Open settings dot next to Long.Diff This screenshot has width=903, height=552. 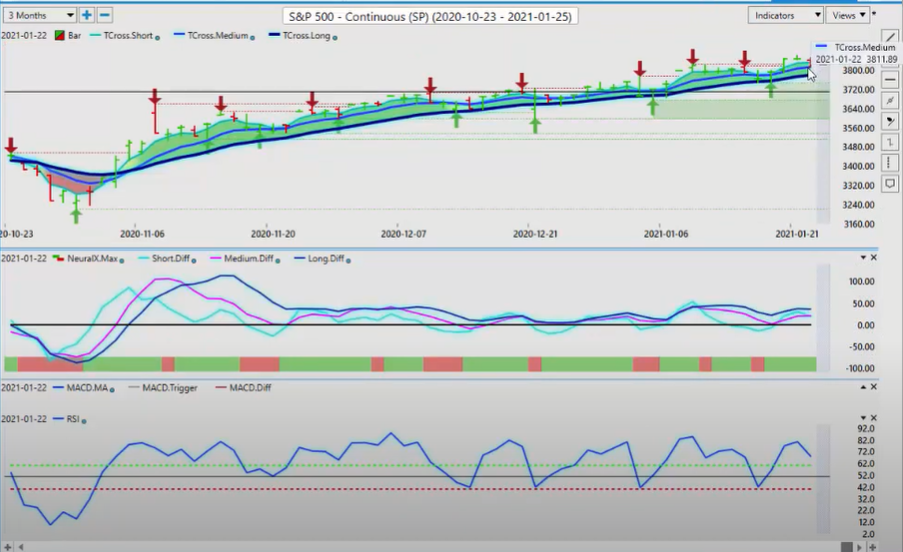point(348,260)
